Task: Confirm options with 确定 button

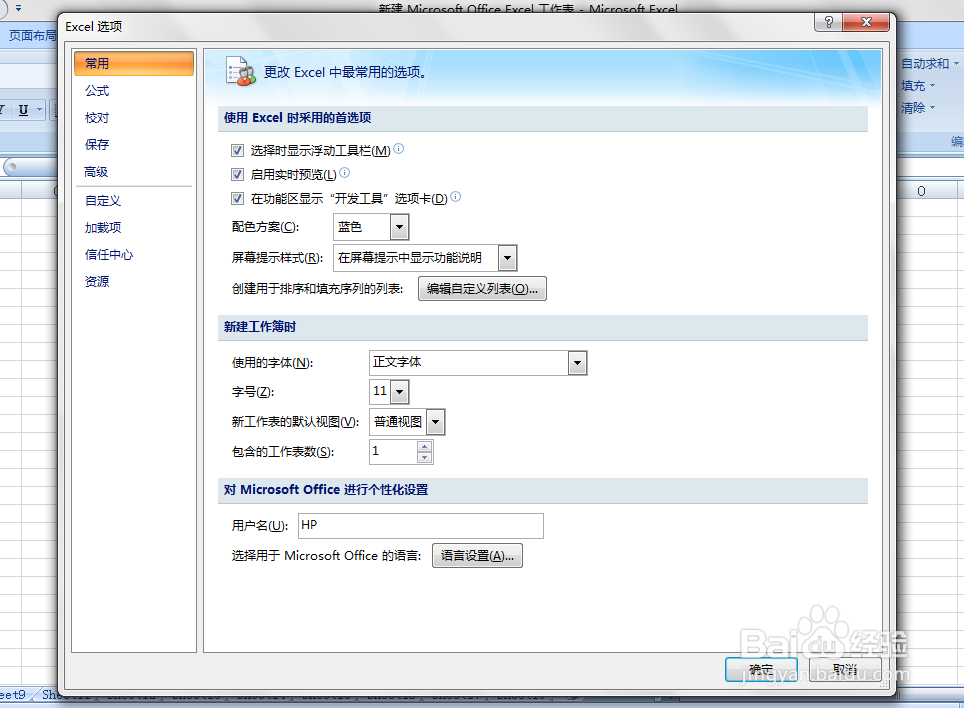Action: point(761,669)
